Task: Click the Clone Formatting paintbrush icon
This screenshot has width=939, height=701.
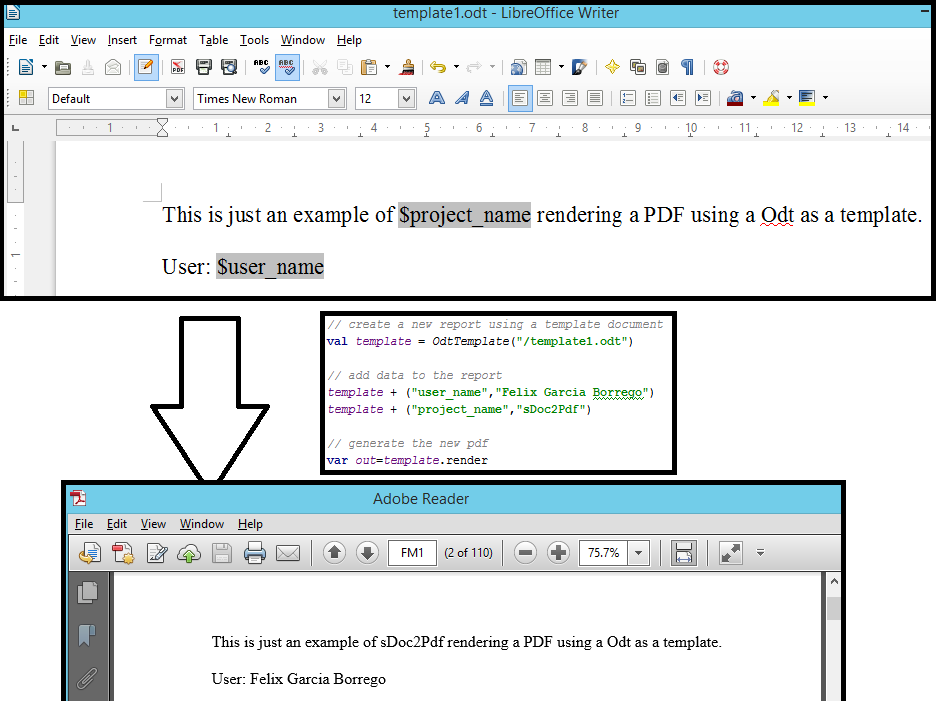Action: point(407,67)
